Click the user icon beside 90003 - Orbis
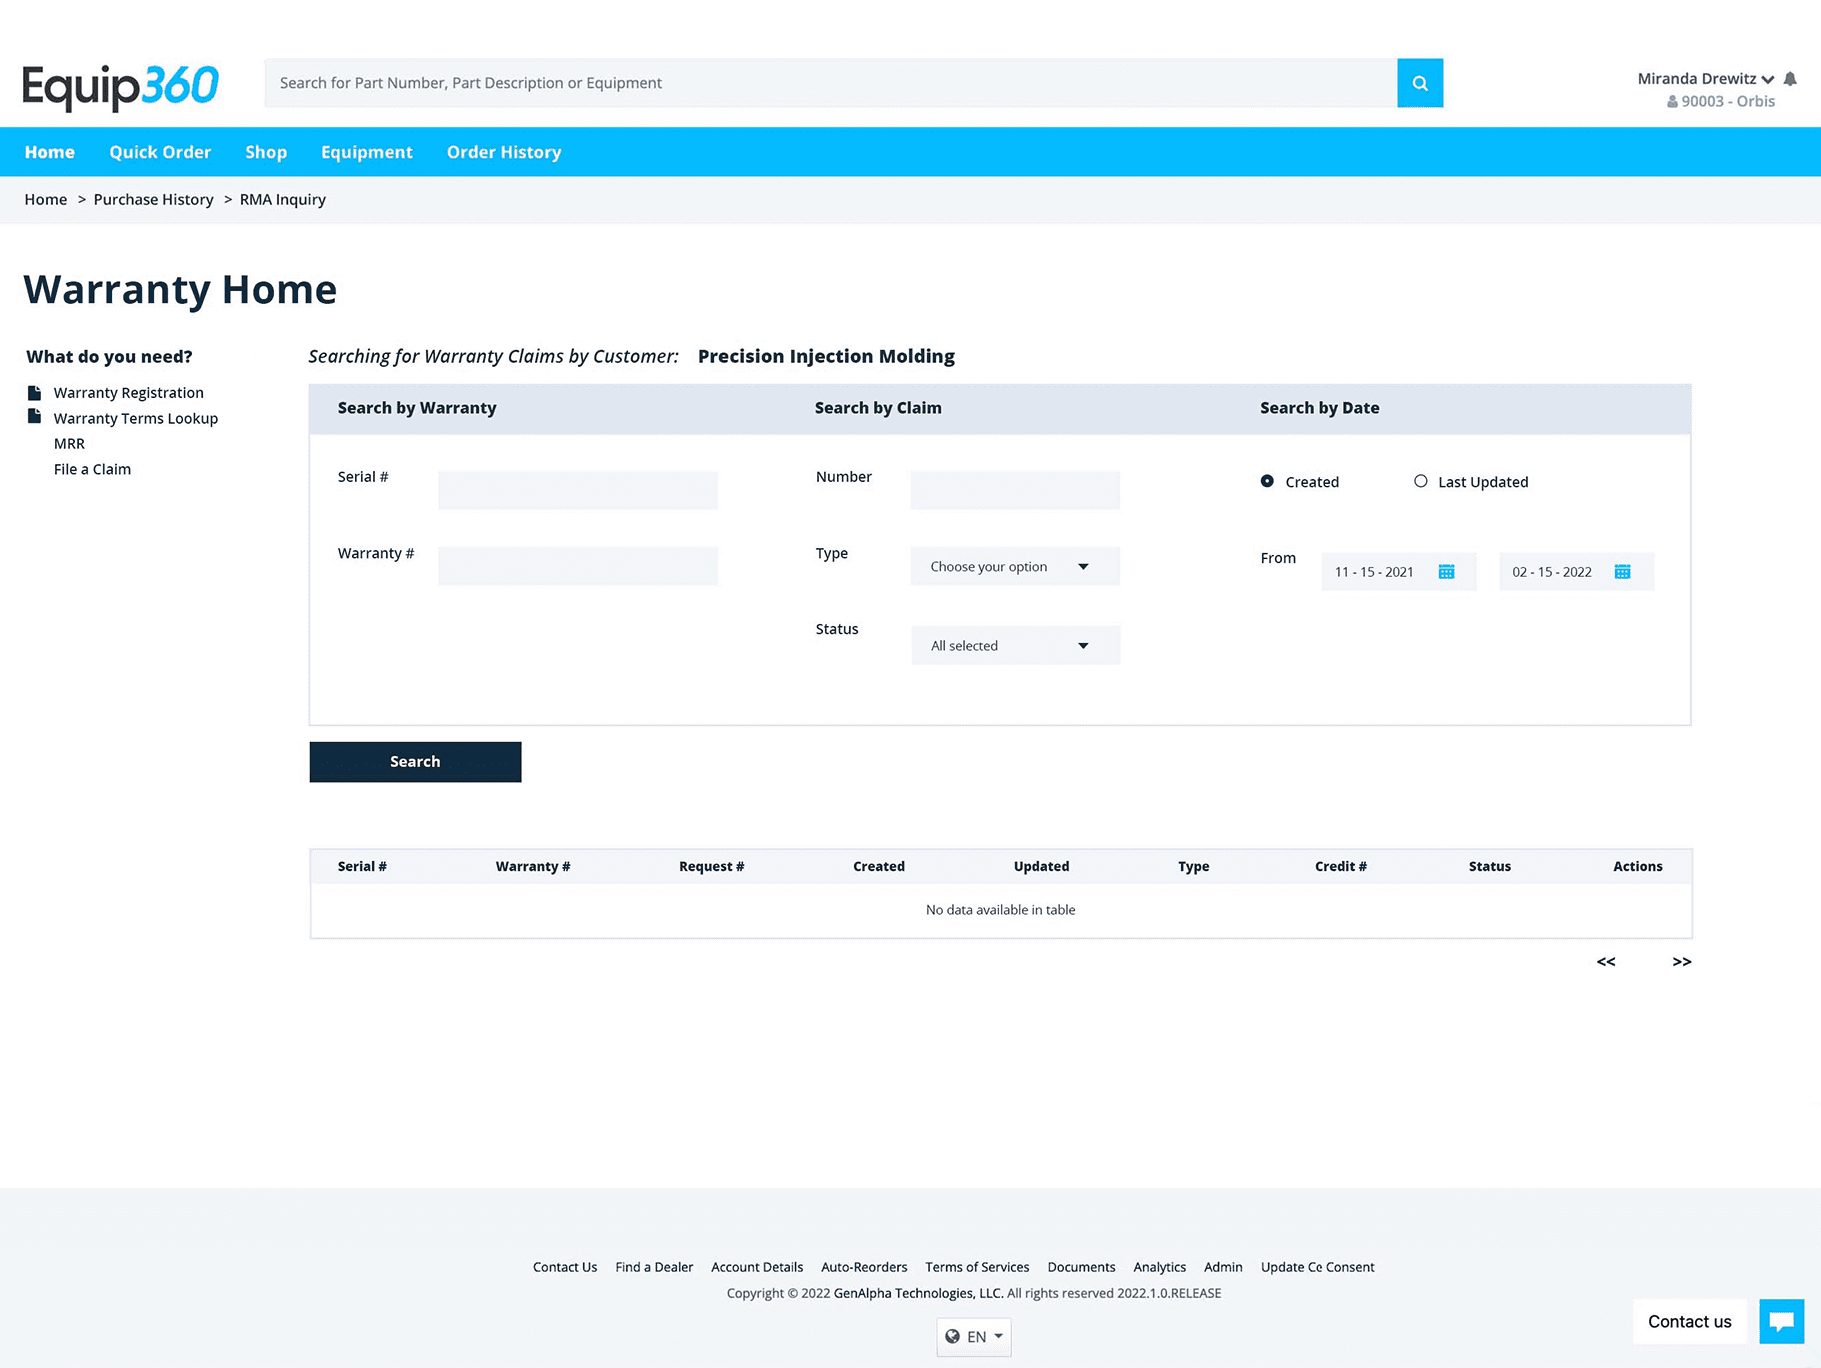The width and height of the screenshot is (1821, 1368). (1672, 102)
